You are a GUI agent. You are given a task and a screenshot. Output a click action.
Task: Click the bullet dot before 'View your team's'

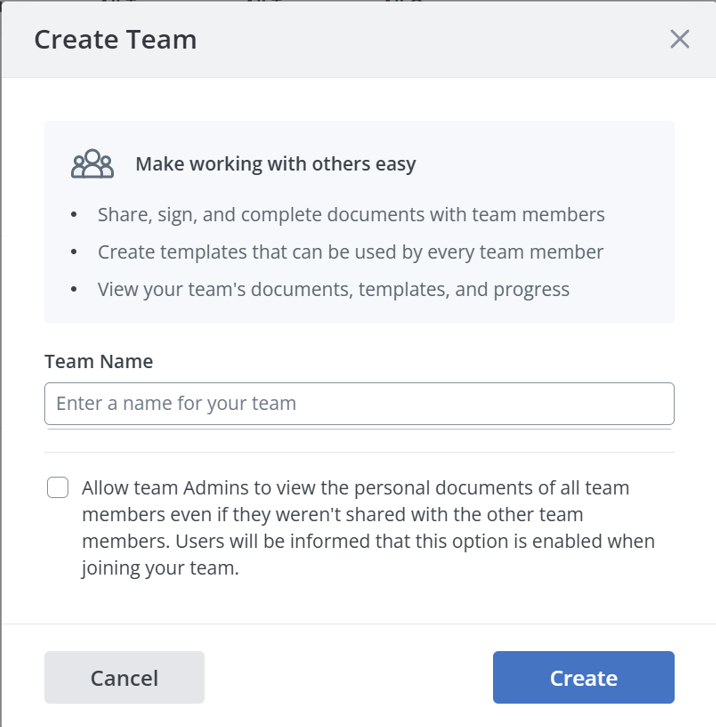74,291
